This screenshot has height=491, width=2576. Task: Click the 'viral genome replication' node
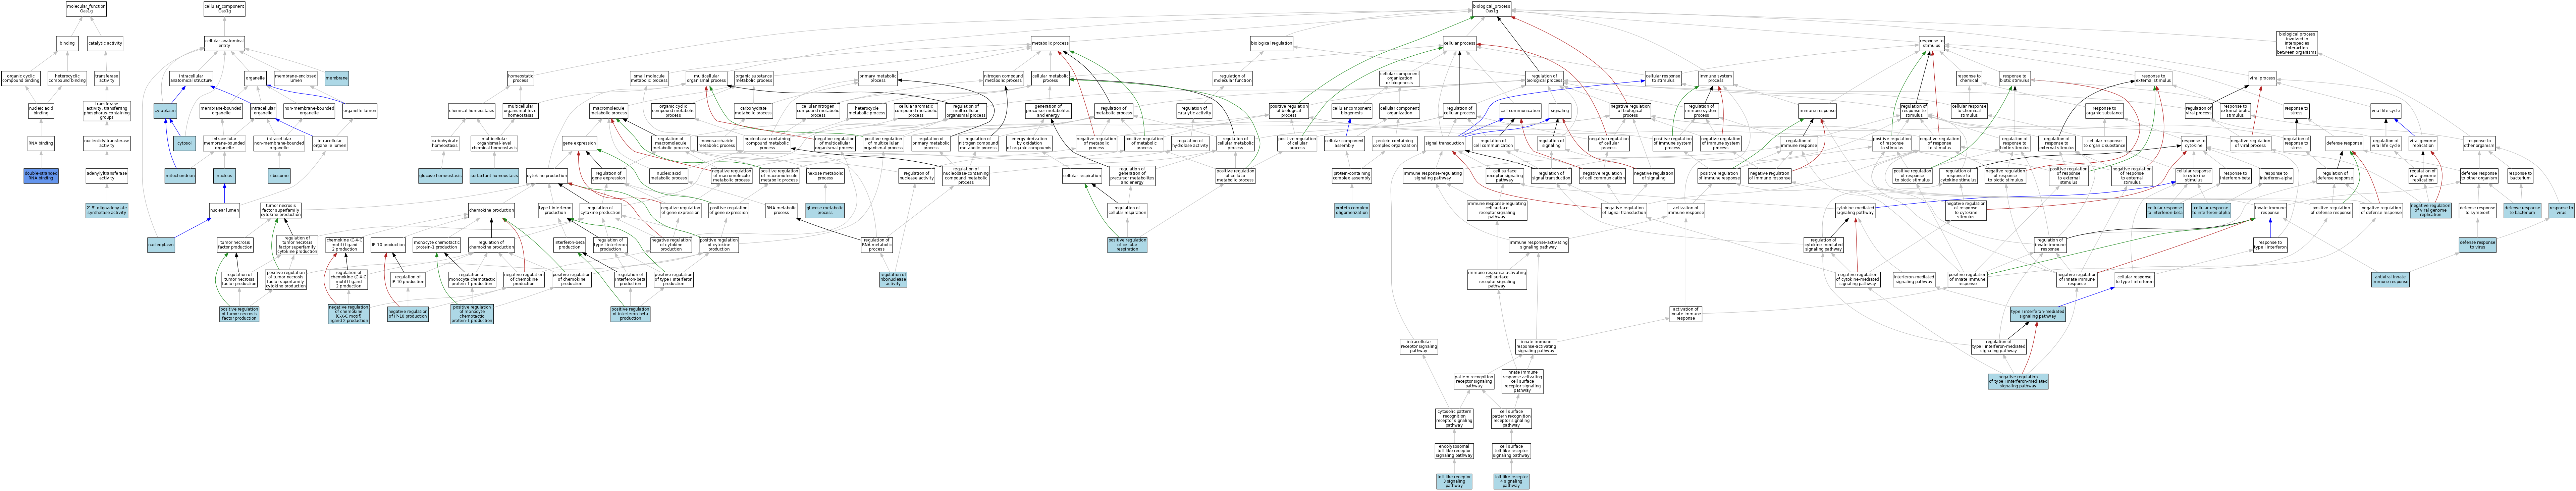pyautogui.click(x=2422, y=143)
